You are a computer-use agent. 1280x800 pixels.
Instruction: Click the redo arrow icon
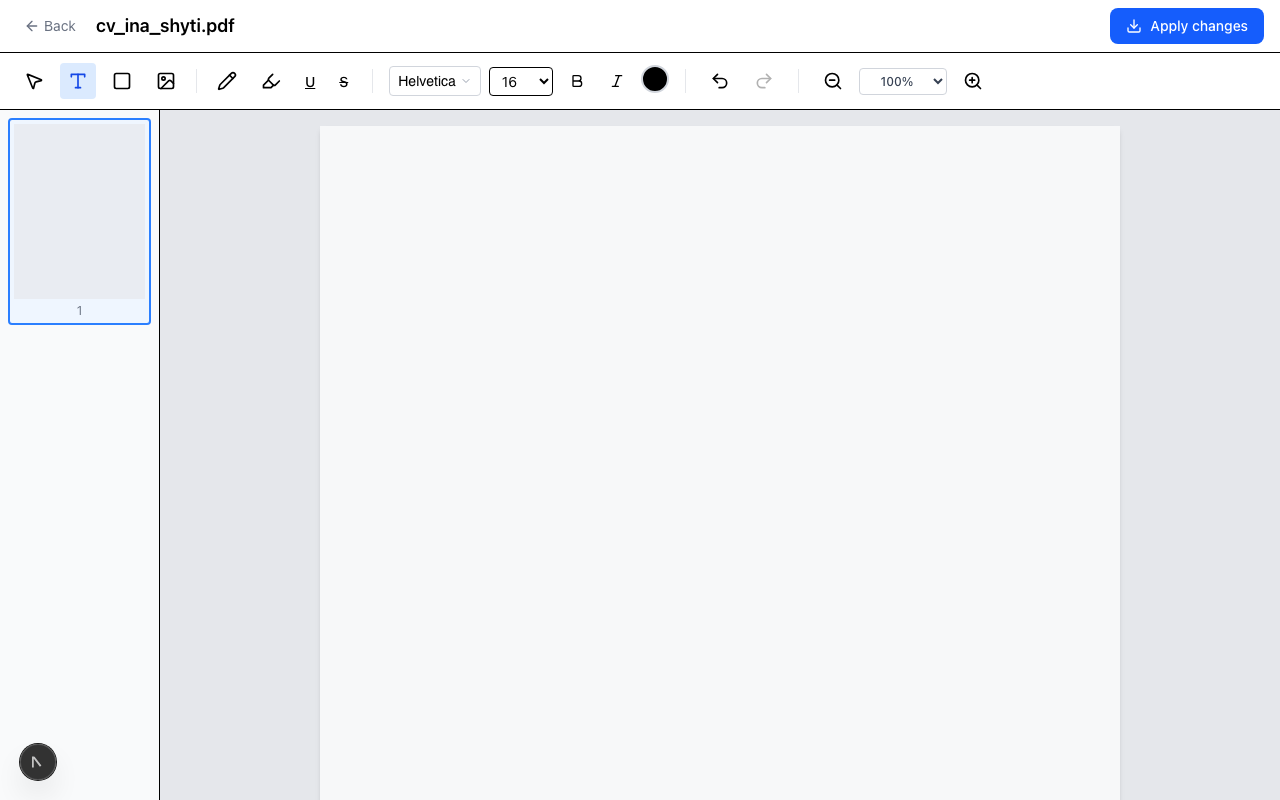(x=764, y=81)
